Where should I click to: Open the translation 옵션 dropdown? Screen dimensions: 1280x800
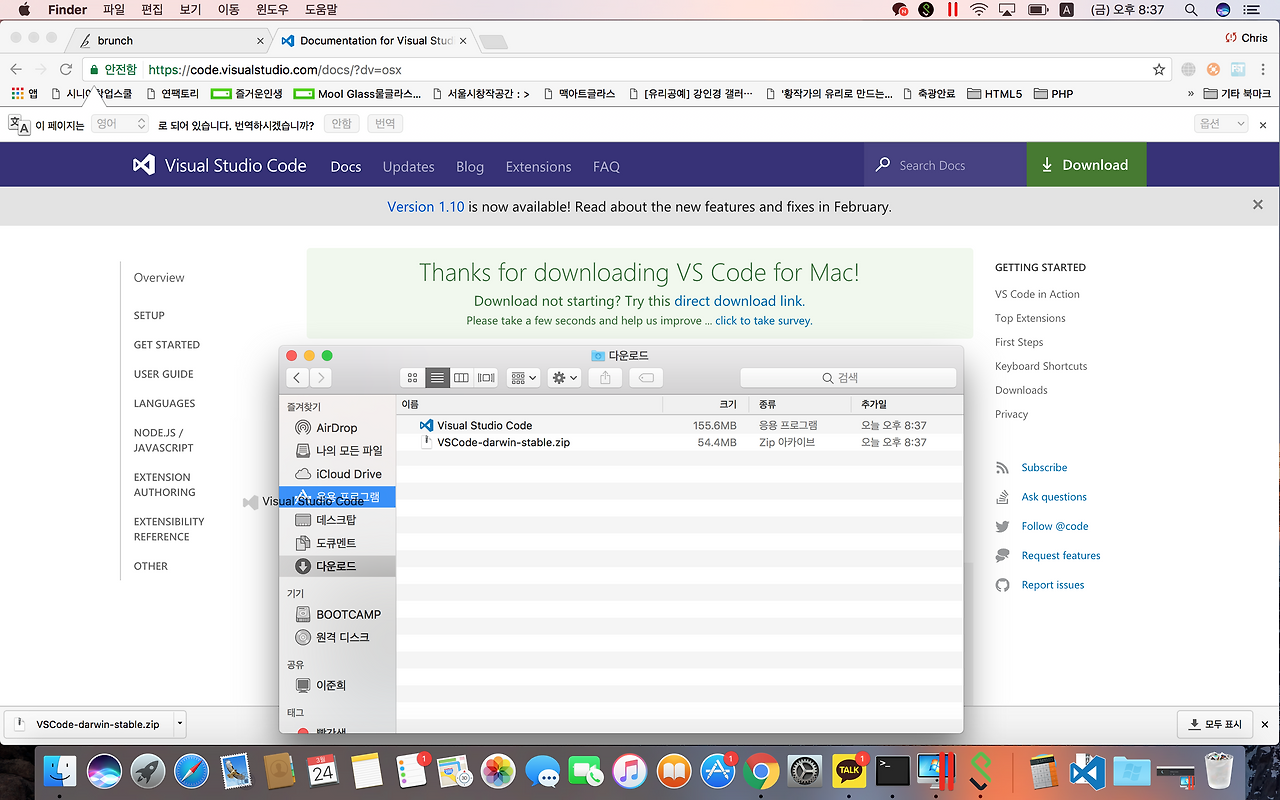pyautogui.click(x=1221, y=124)
